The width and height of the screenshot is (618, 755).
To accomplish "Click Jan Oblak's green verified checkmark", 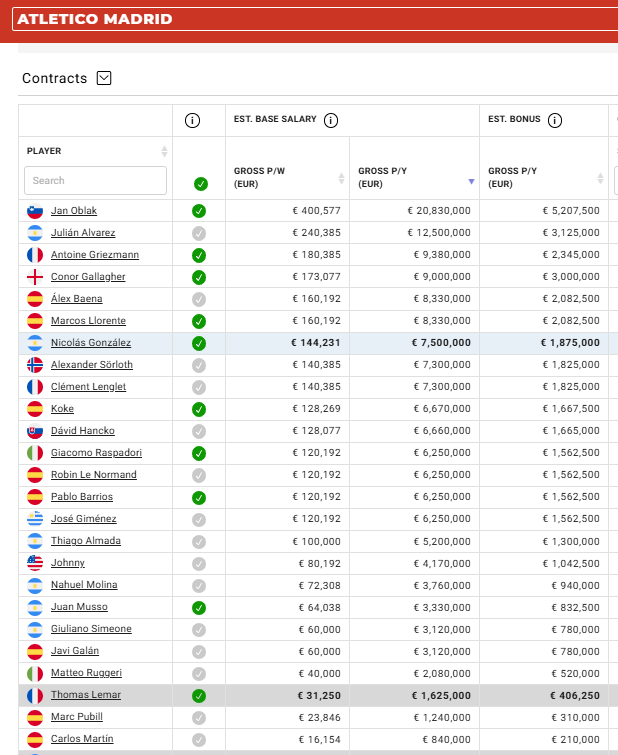I will 199,211.
